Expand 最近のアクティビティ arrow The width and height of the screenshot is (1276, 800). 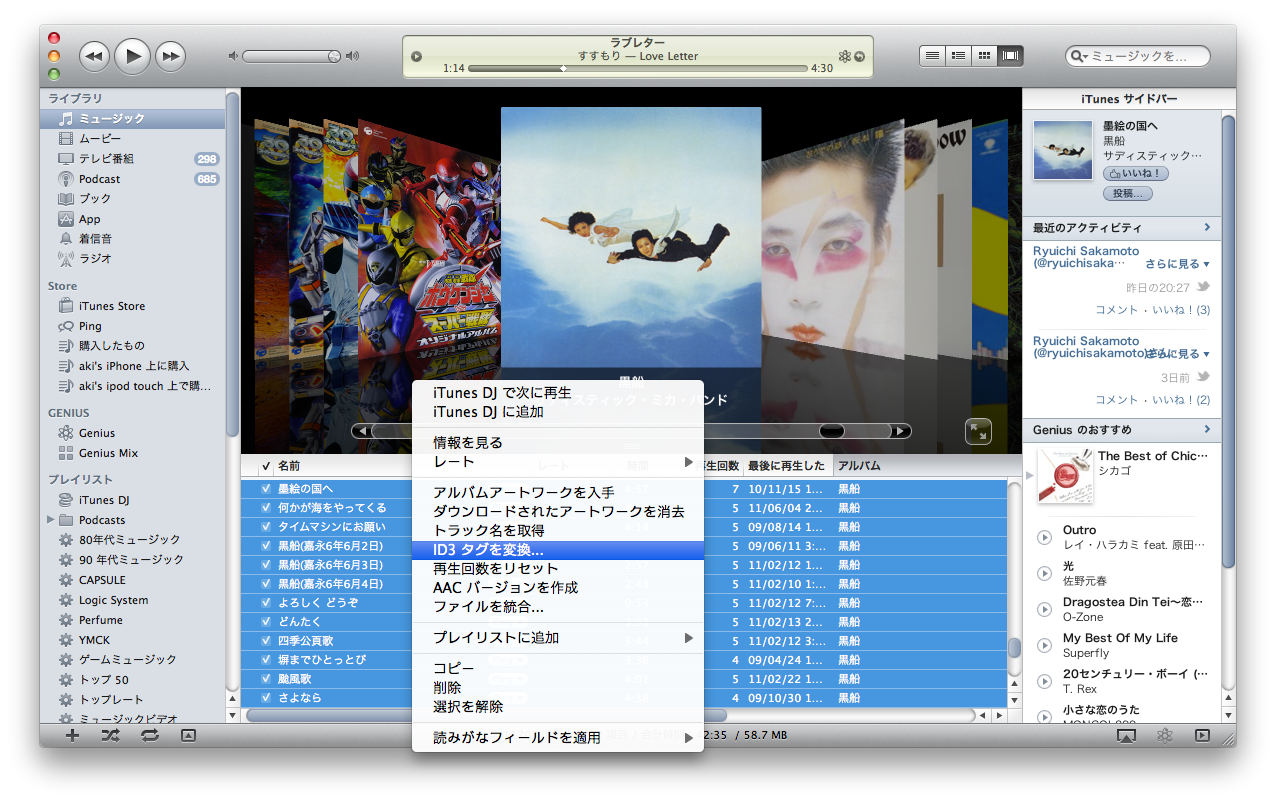pos(1207,228)
